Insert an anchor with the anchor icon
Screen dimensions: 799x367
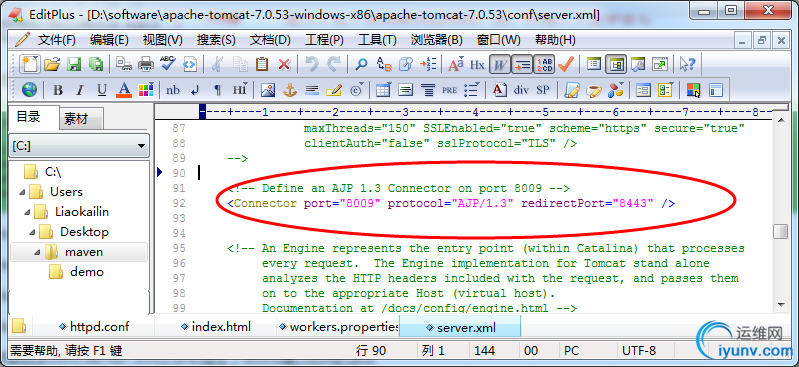point(289,90)
